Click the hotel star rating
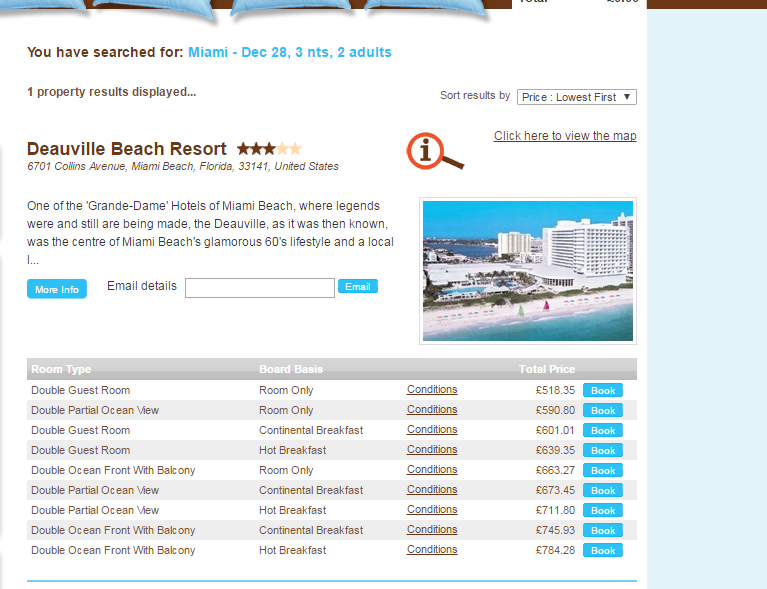This screenshot has height=589, width=767. [269, 148]
